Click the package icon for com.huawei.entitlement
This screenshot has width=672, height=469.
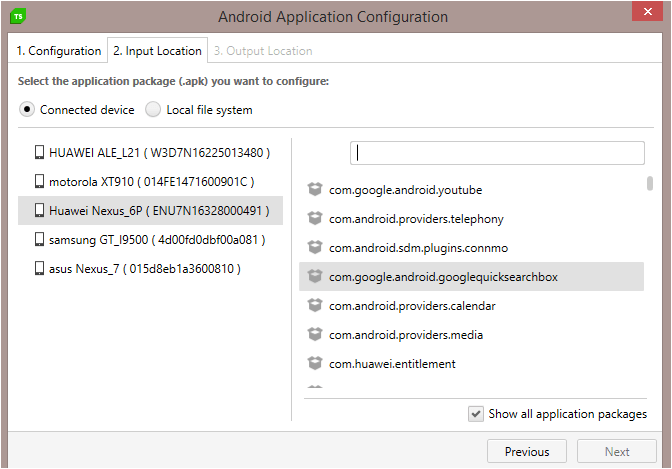(315, 364)
